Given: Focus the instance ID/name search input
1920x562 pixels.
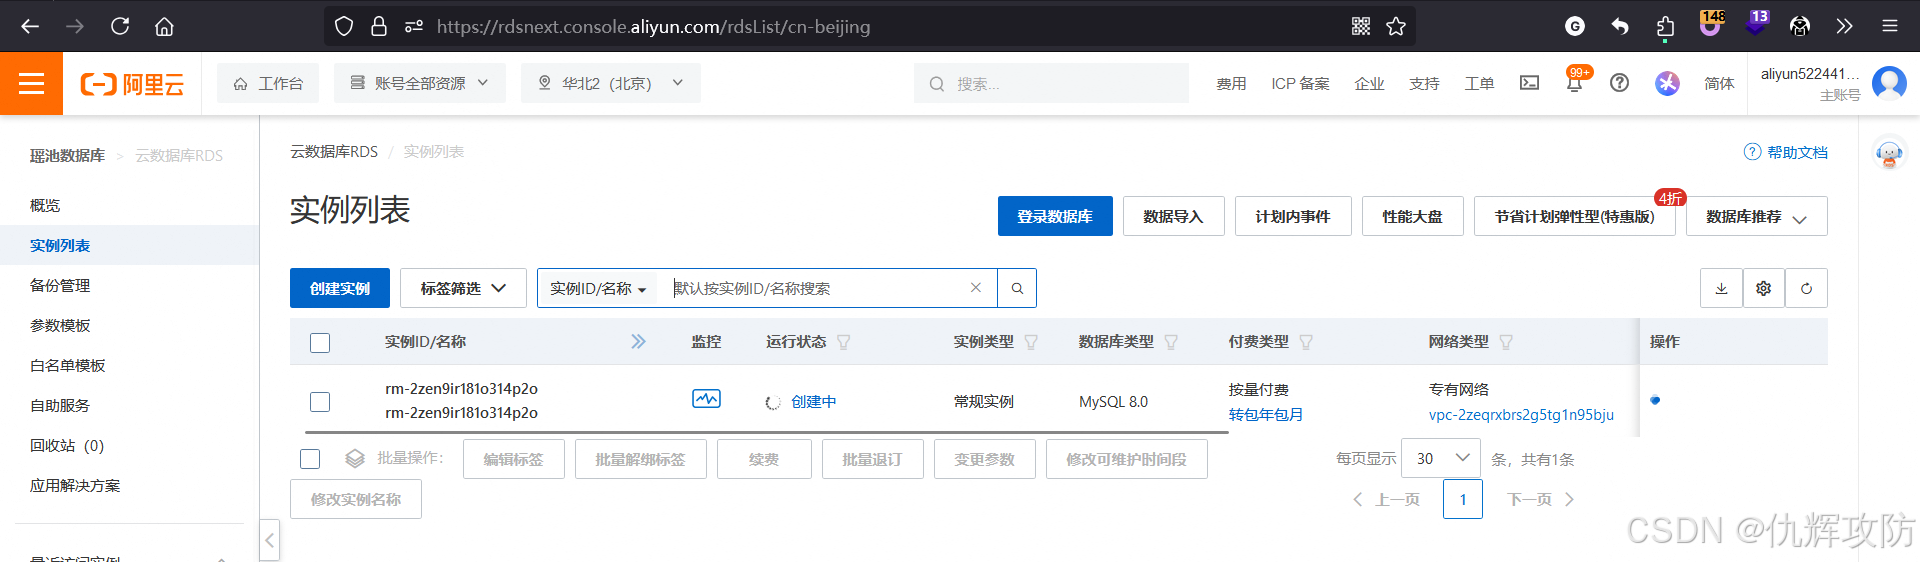Looking at the screenshot, I should click(815, 288).
